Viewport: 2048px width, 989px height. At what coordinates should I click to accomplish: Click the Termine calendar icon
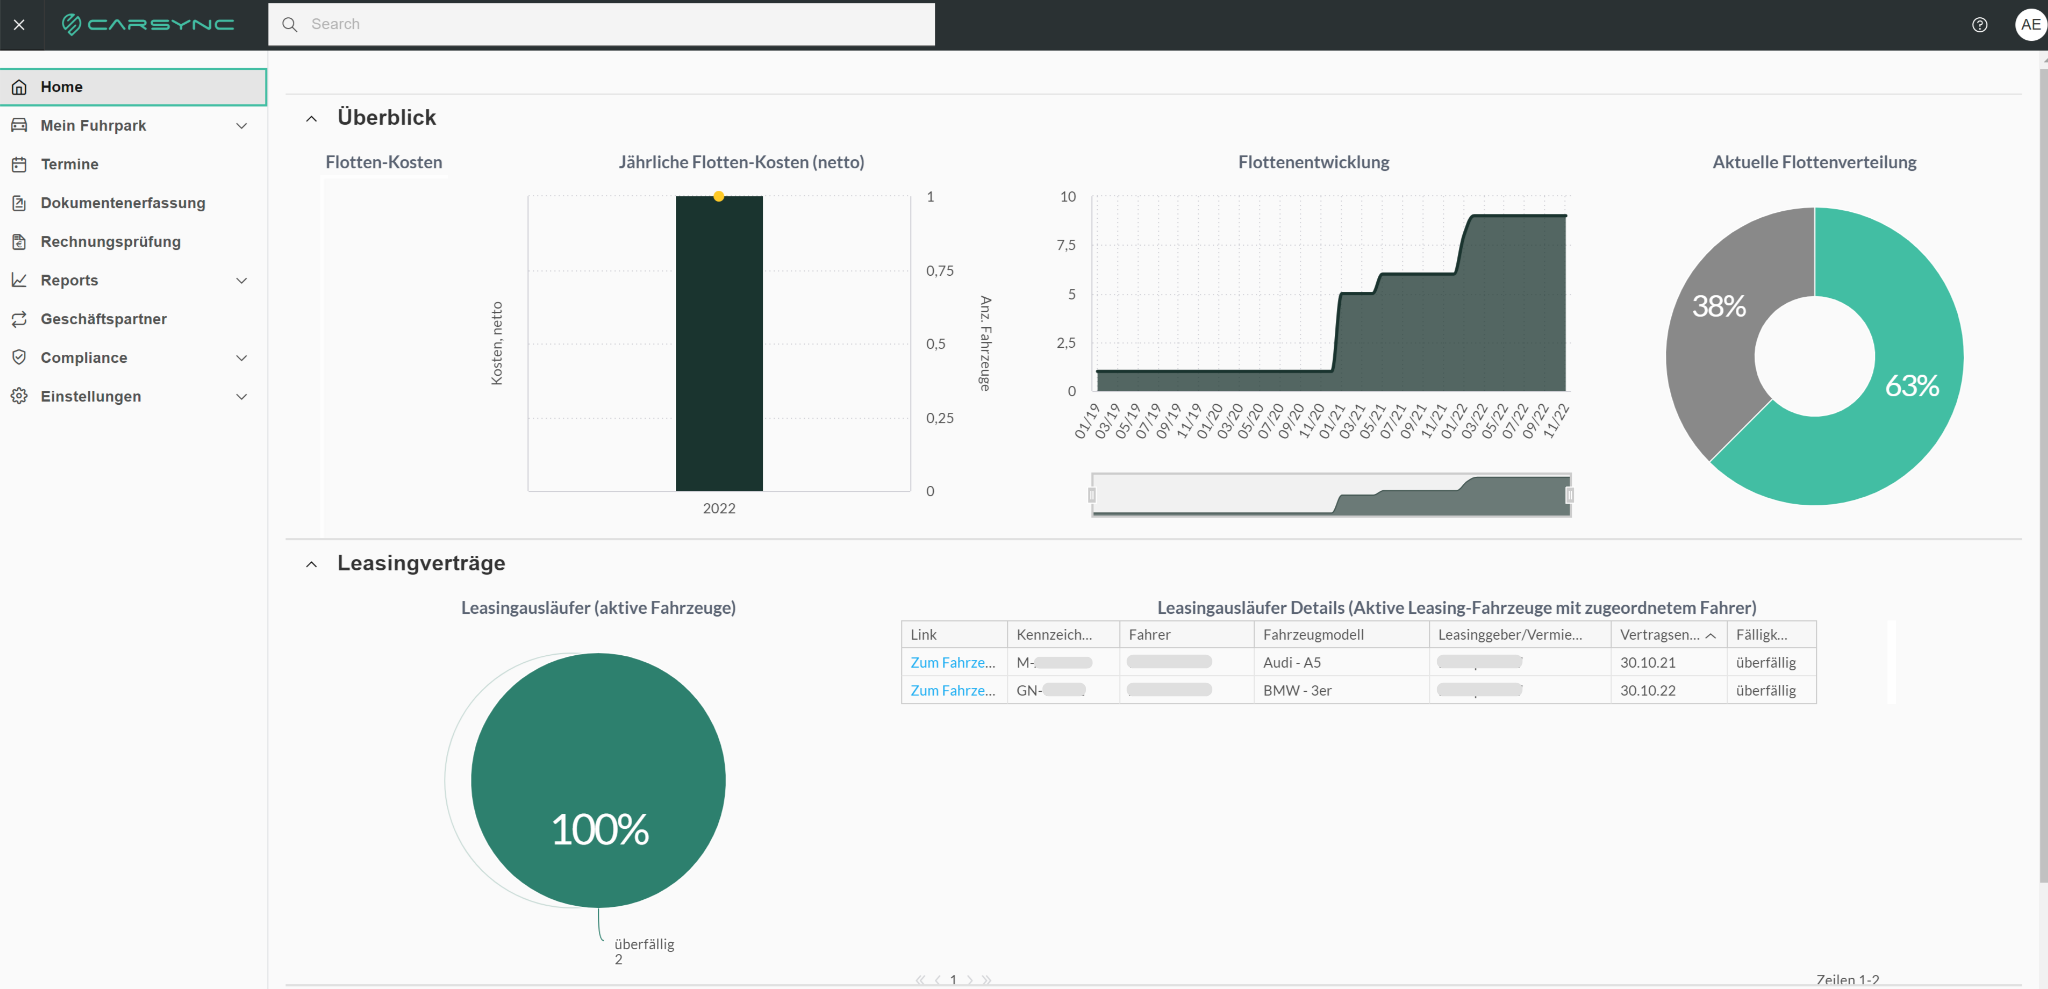click(19, 164)
